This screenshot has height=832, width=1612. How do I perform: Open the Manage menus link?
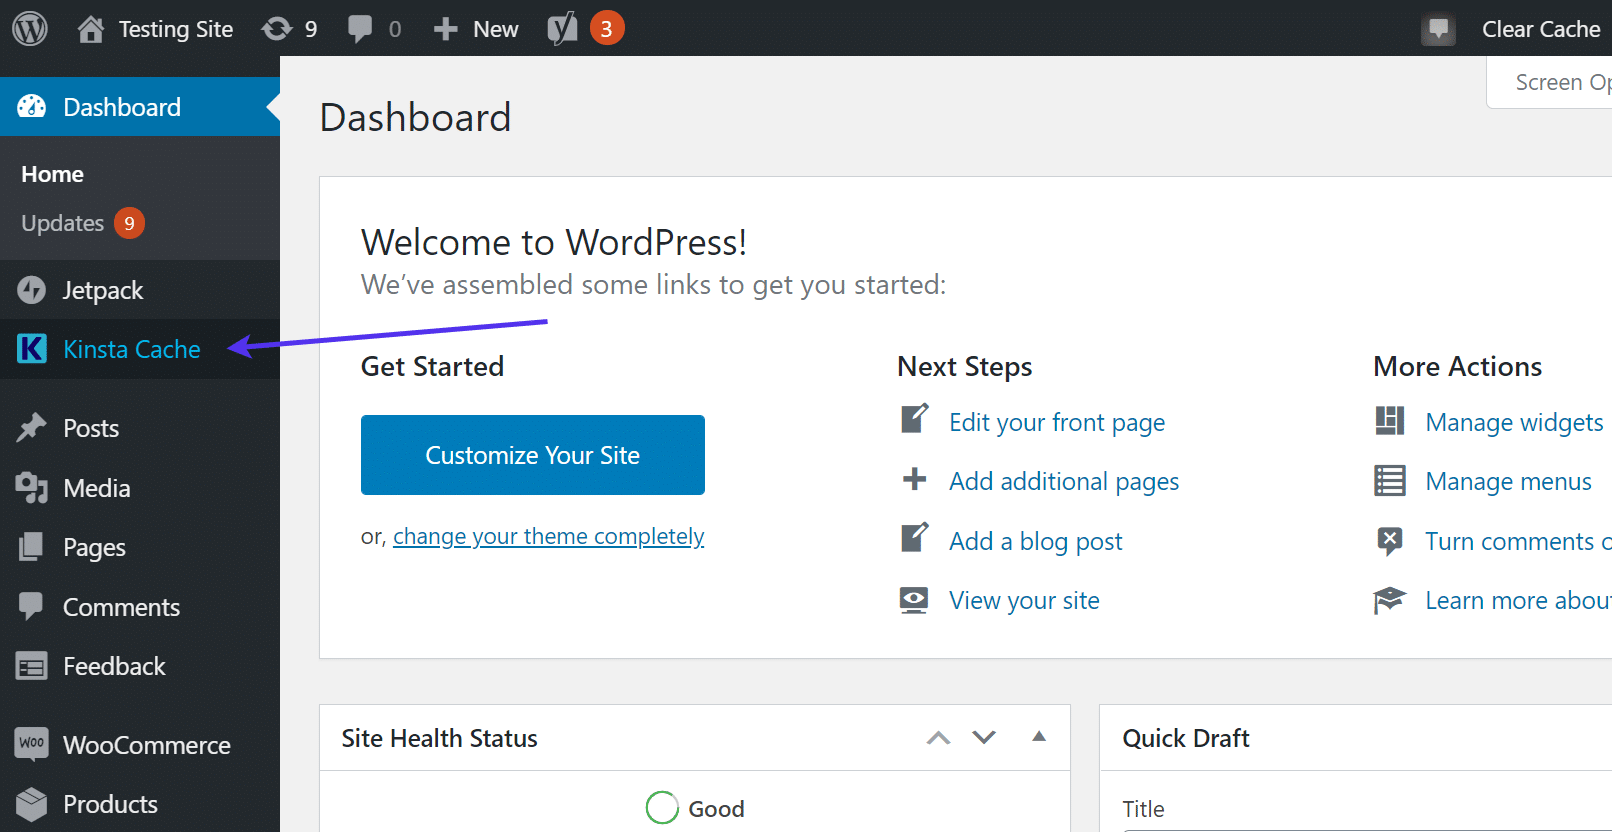(1508, 481)
